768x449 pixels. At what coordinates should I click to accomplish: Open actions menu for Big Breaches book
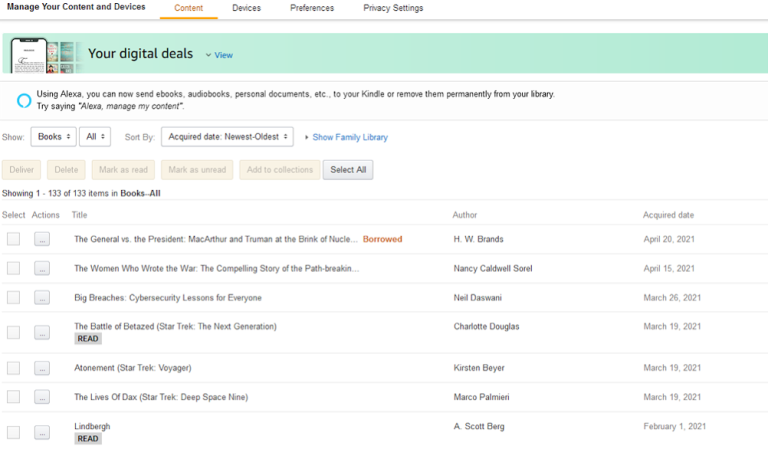pos(42,297)
